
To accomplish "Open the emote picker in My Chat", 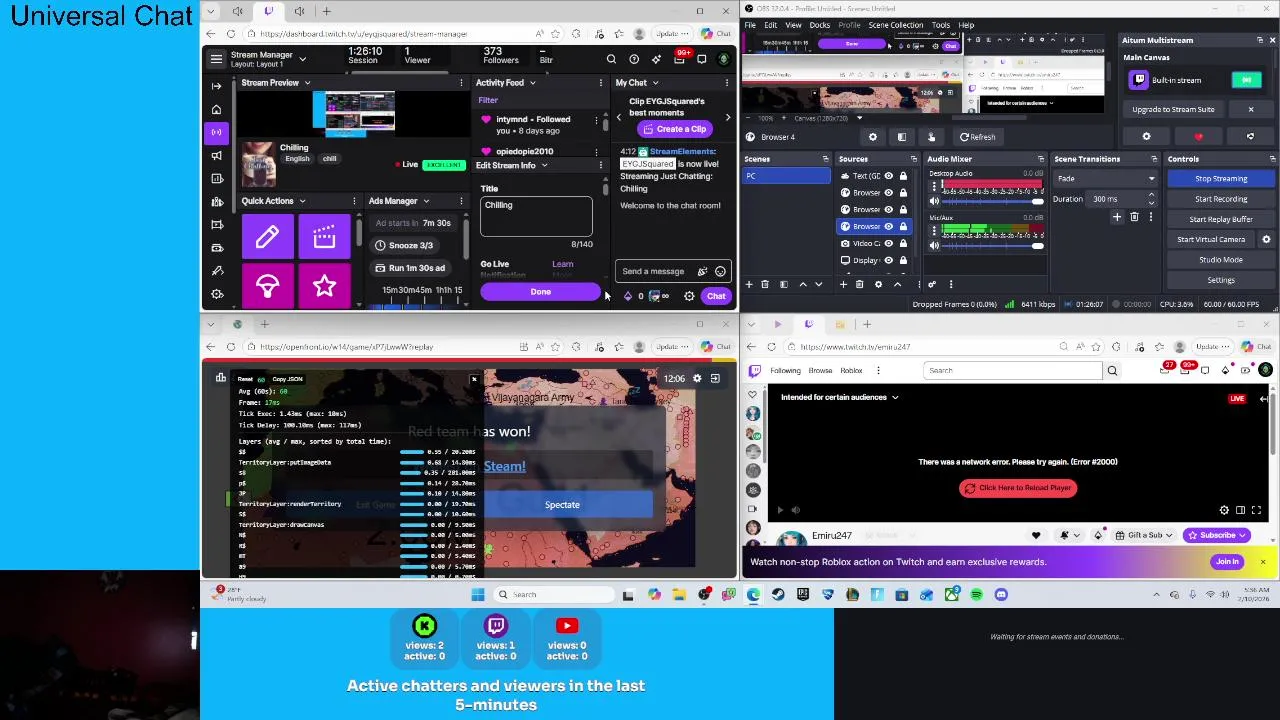I will pos(720,271).
